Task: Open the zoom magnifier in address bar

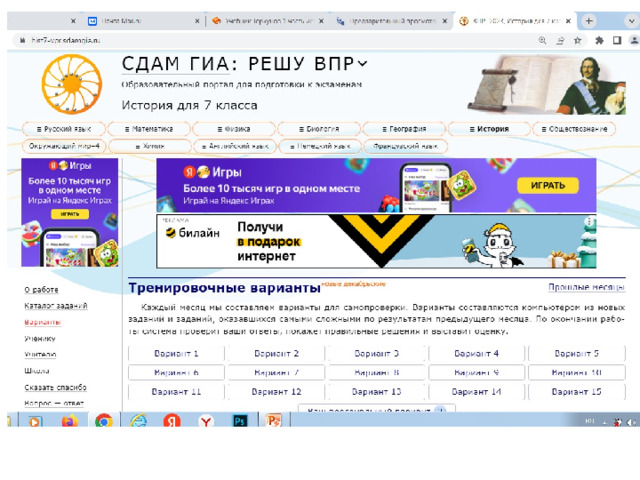Action: click(x=542, y=40)
